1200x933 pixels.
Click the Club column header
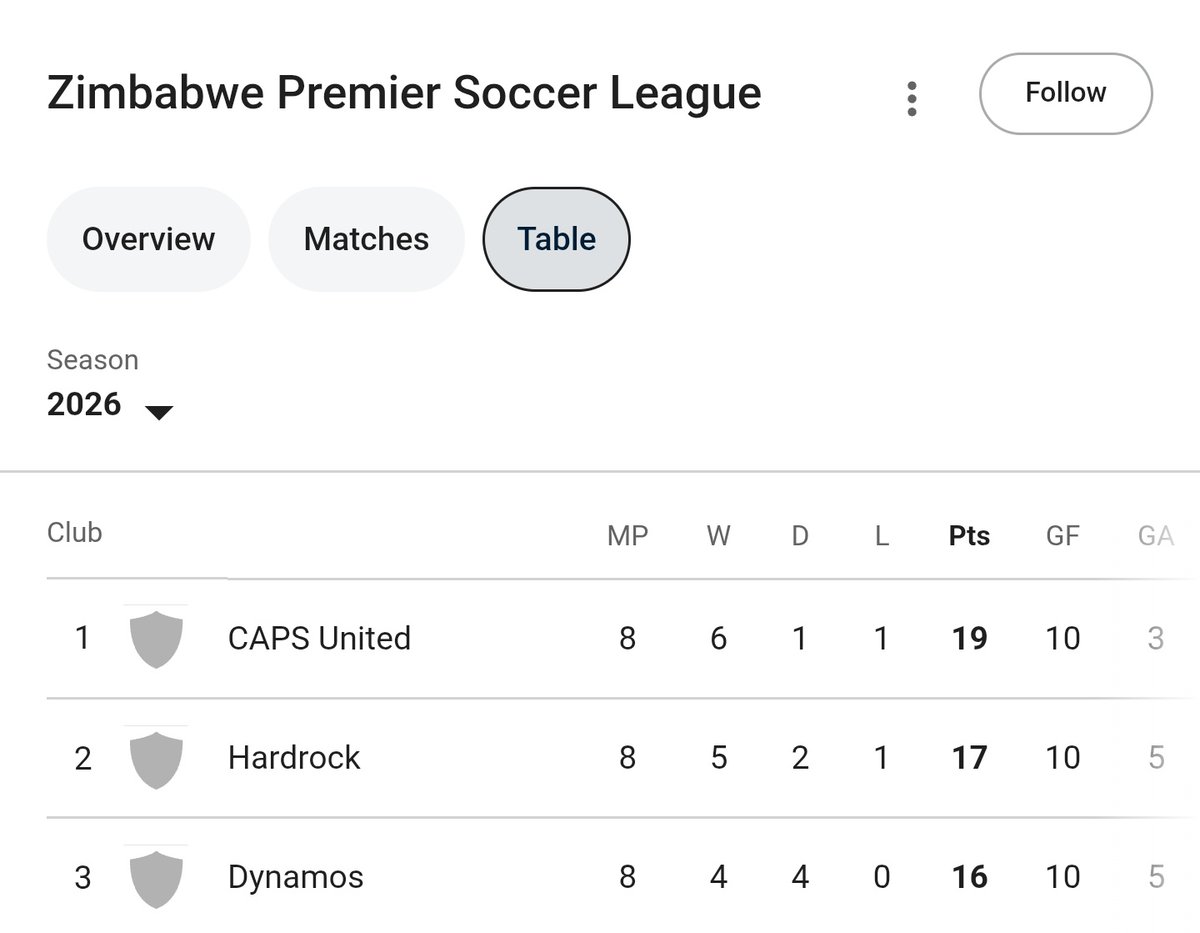pos(74,532)
